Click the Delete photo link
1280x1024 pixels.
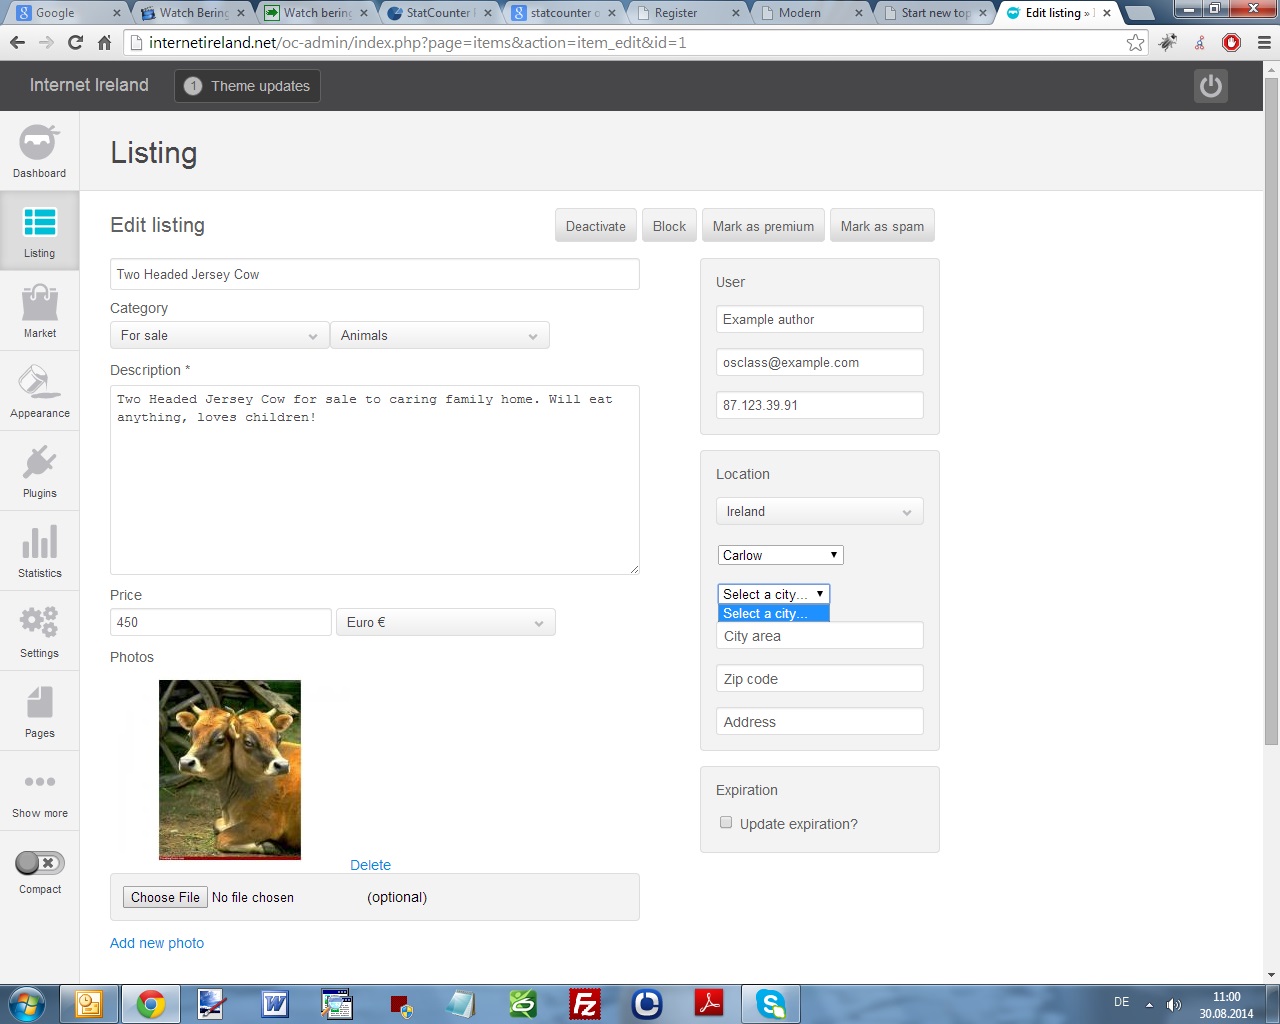click(x=370, y=865)
